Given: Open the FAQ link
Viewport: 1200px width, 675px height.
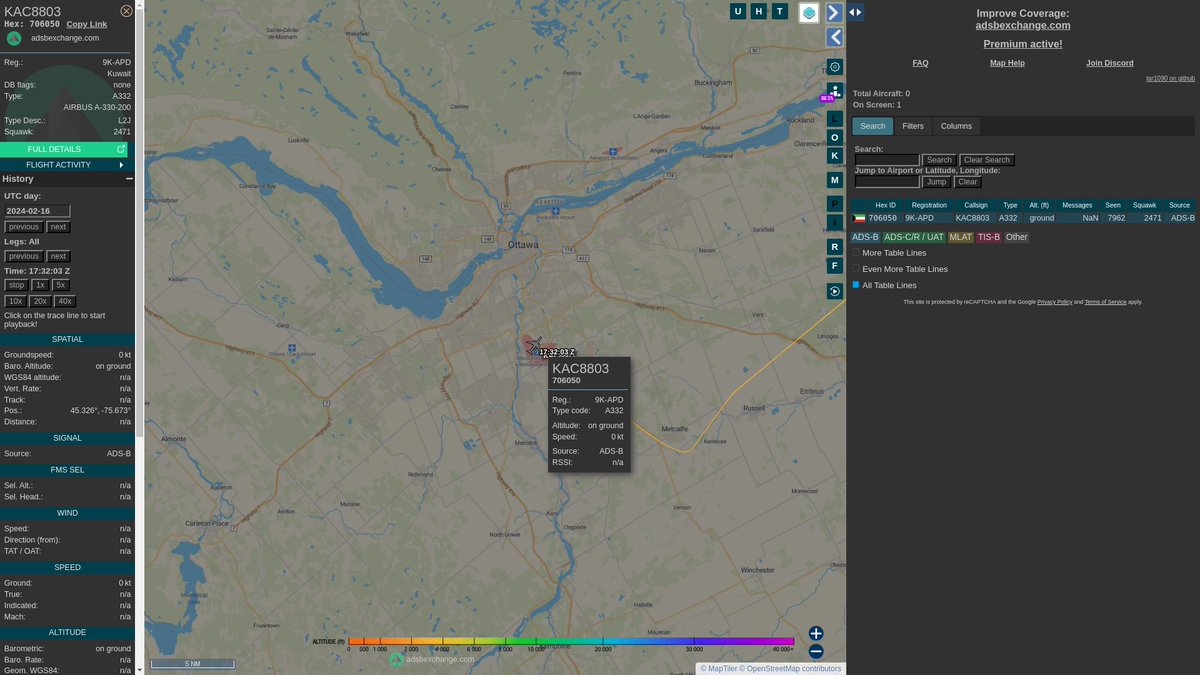Looking at the screenshot, I should 919,62.
